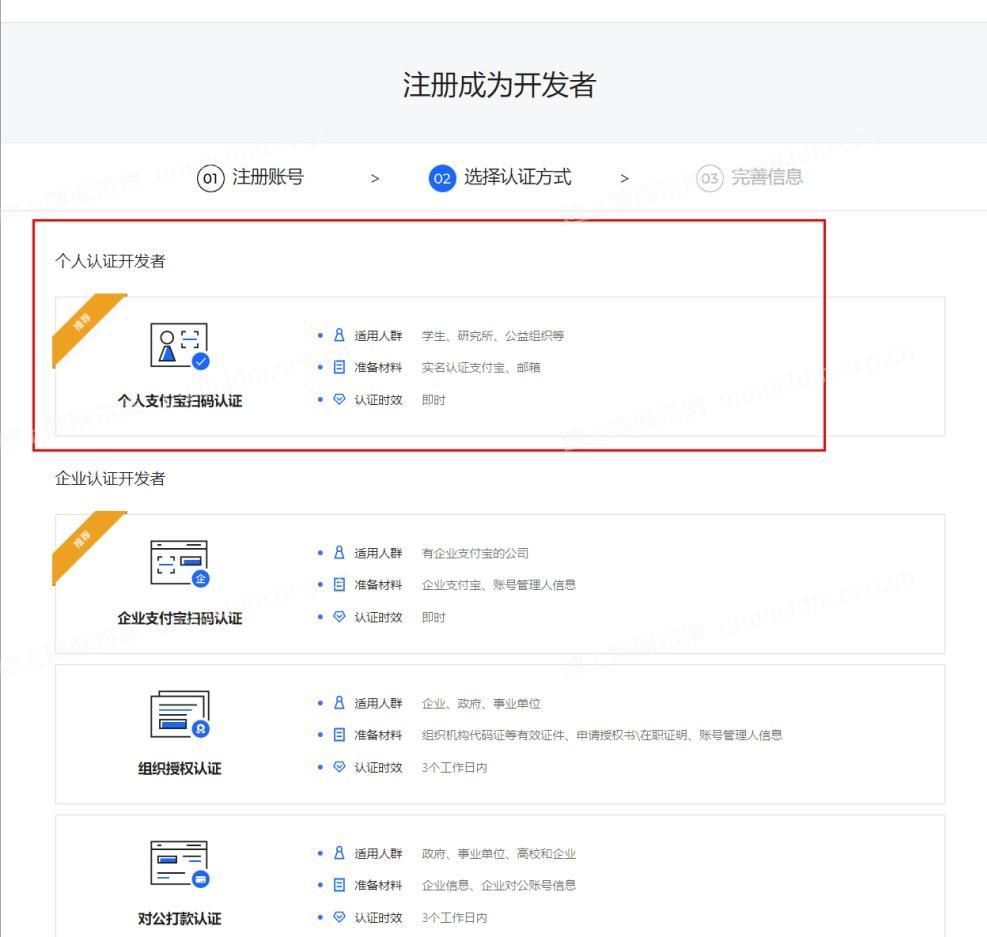
Task: Click the 企业认证开发者 section heading
Action: click(110, 479)
